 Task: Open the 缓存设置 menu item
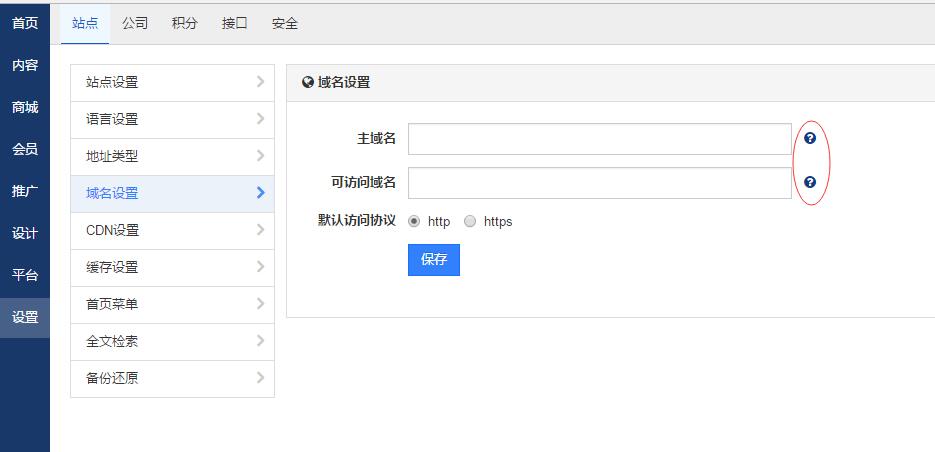(x=172, y=267)
